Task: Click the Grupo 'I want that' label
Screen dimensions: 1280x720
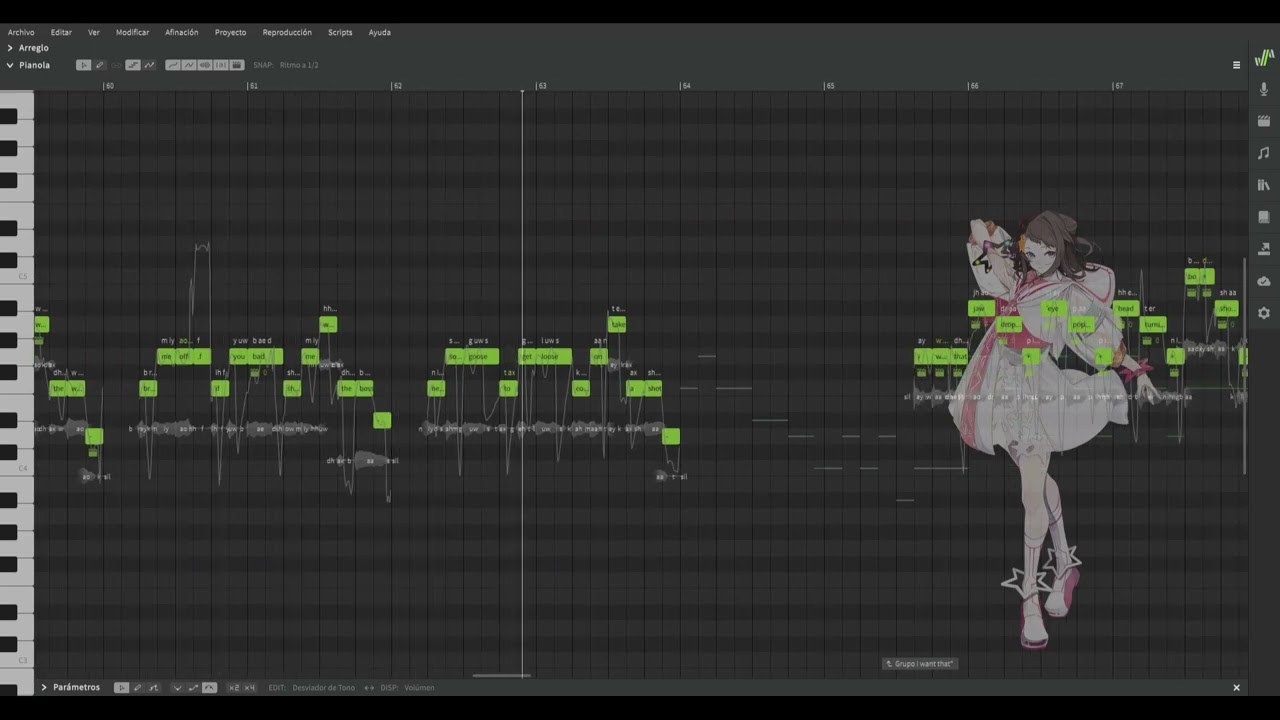Action: 920,664
